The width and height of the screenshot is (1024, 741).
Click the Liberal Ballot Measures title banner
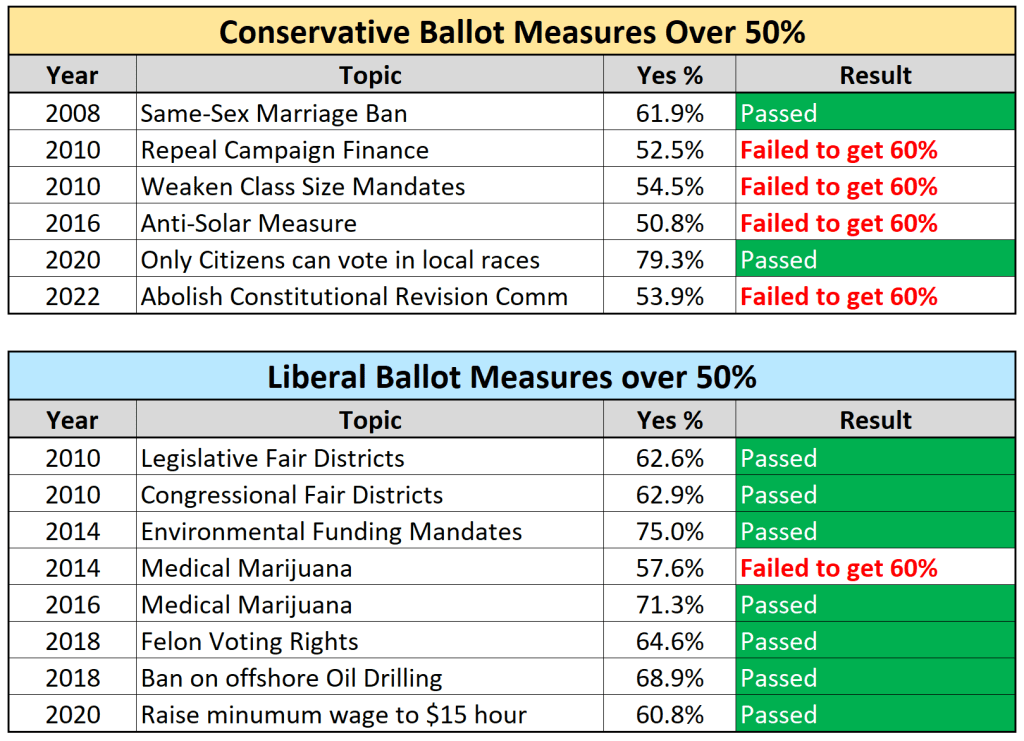(512, 376)
